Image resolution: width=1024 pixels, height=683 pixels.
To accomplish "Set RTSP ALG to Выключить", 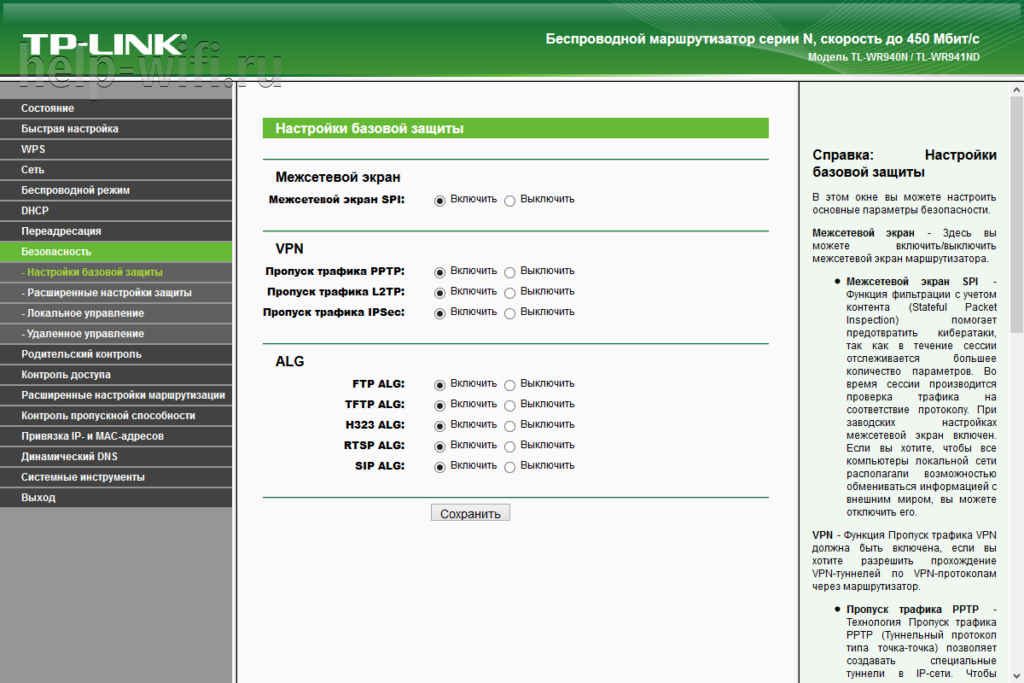I will [510, 446].
